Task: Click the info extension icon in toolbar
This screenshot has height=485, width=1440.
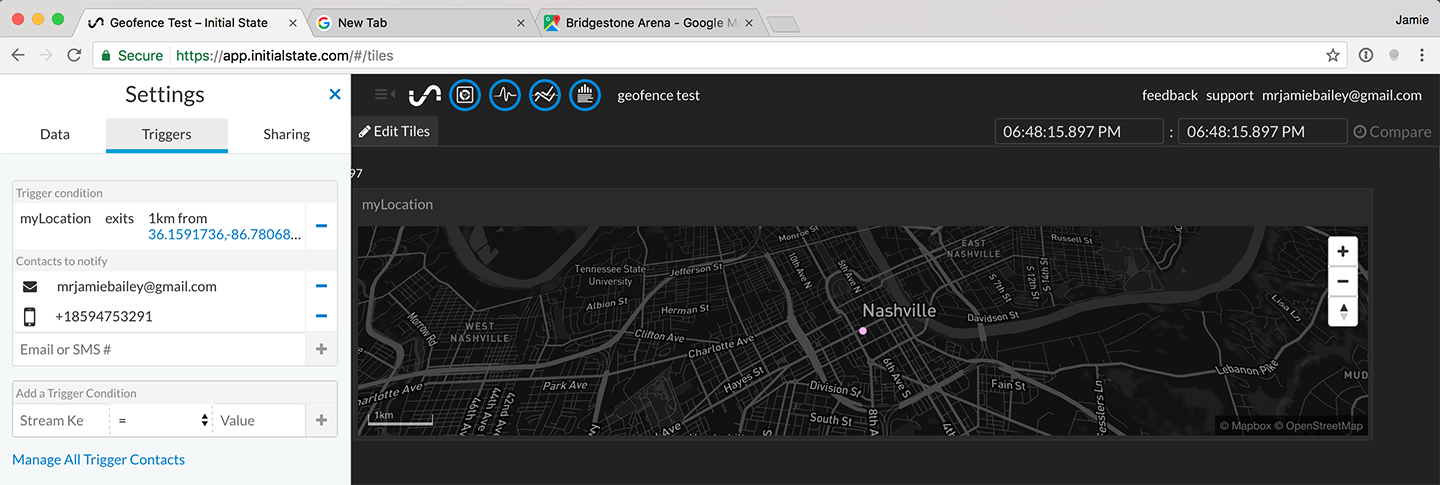Action: pos(1366,55)
